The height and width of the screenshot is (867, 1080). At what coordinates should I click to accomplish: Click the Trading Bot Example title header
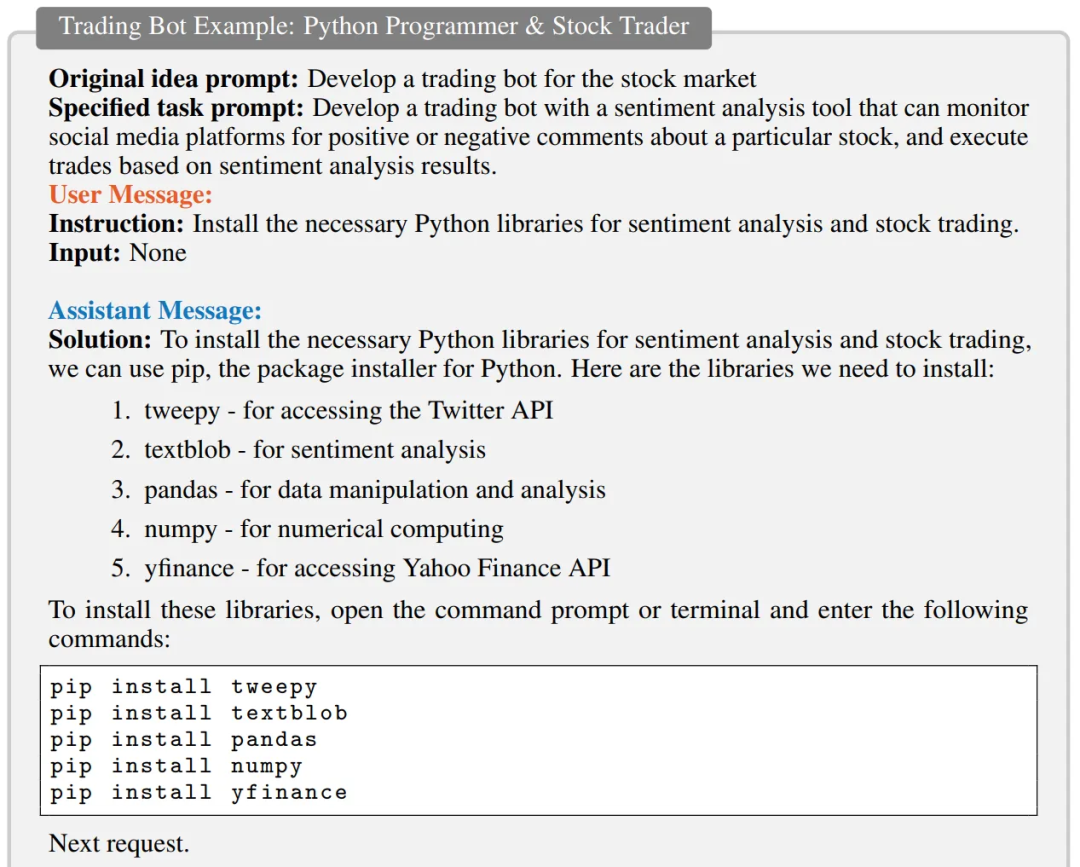coord(374,27)
